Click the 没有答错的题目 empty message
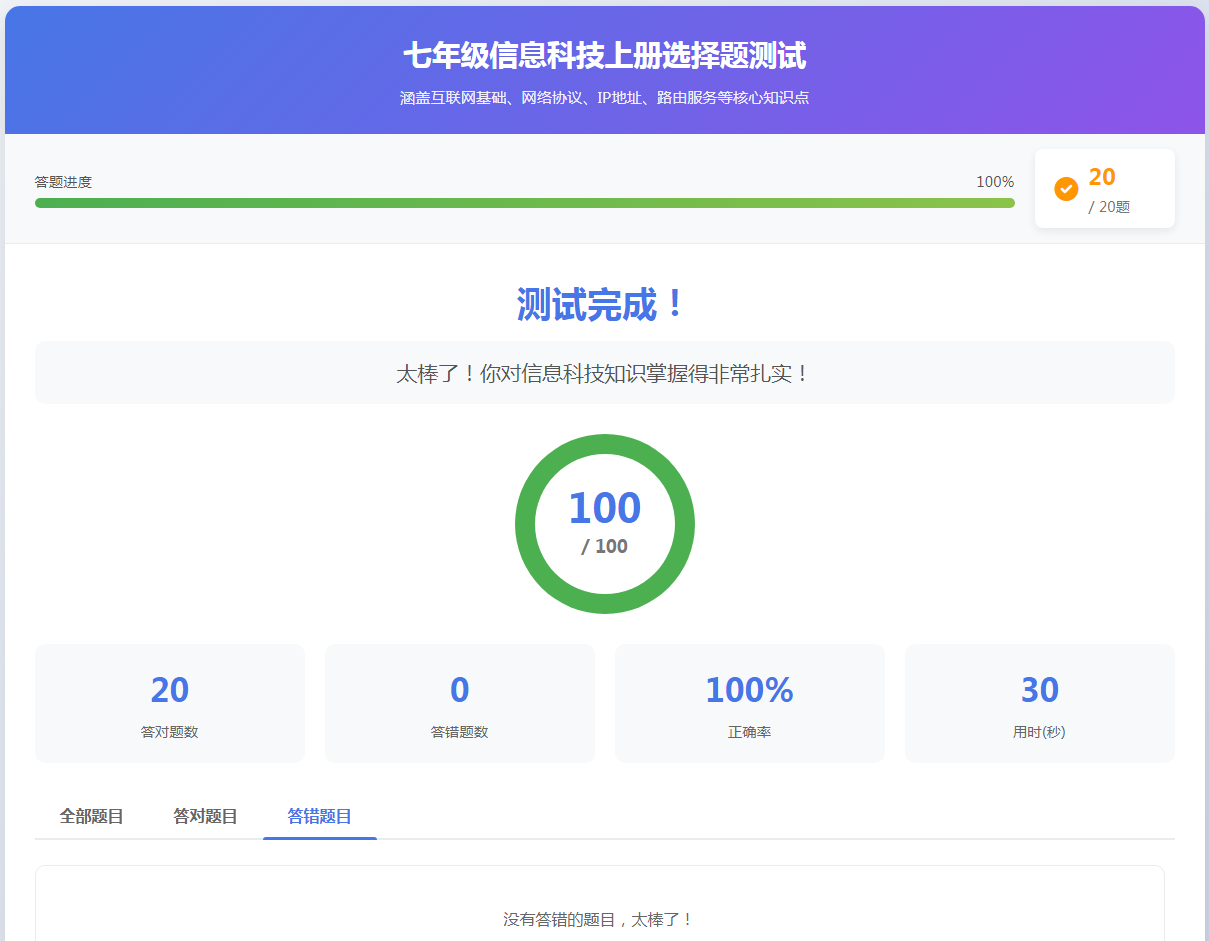This screenshot has width=1209, height=941. 598,919
